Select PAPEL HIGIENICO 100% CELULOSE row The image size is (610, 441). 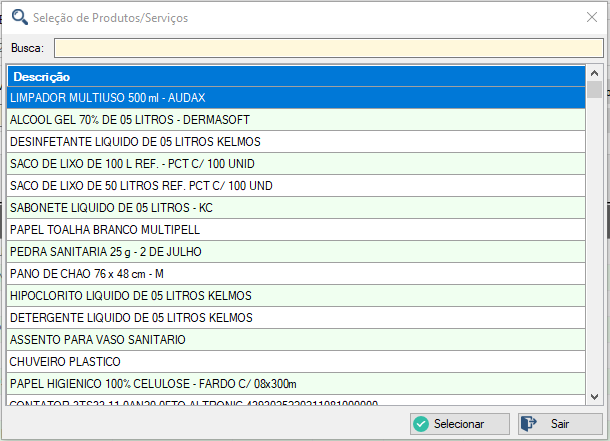[296, 384]
